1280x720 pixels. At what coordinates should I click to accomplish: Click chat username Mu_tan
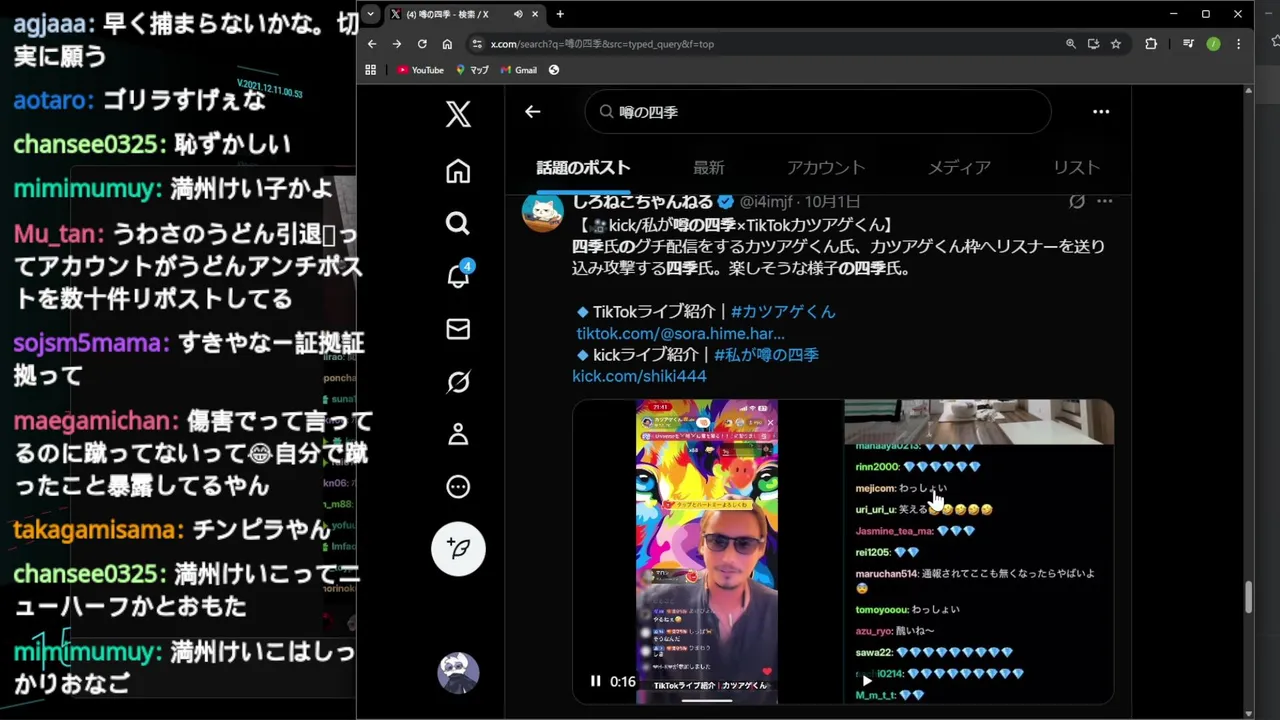coord(58,234)
